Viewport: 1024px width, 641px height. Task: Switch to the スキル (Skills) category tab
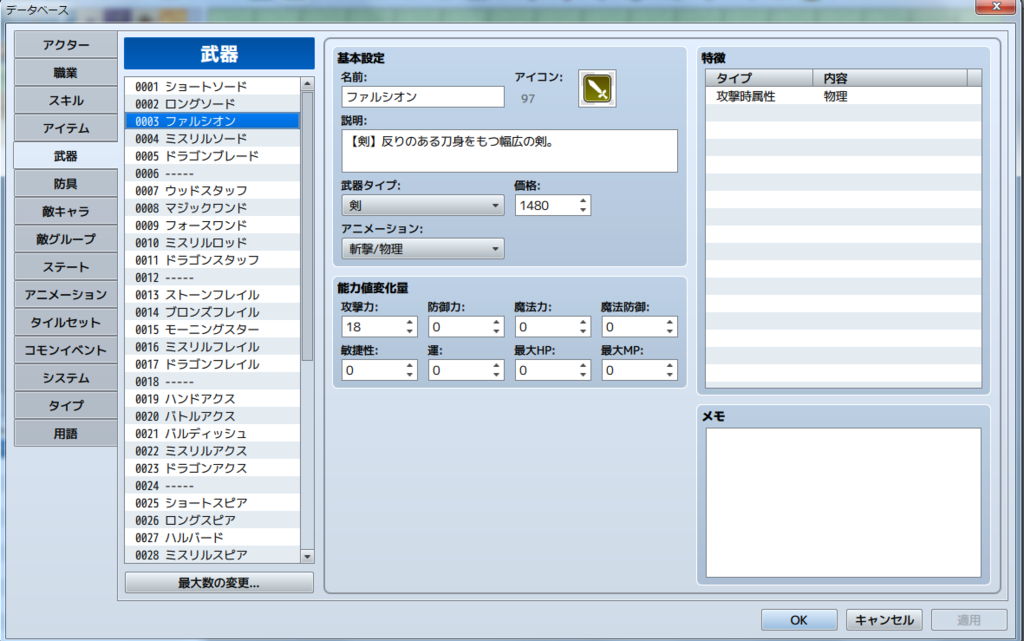[64, 100]
